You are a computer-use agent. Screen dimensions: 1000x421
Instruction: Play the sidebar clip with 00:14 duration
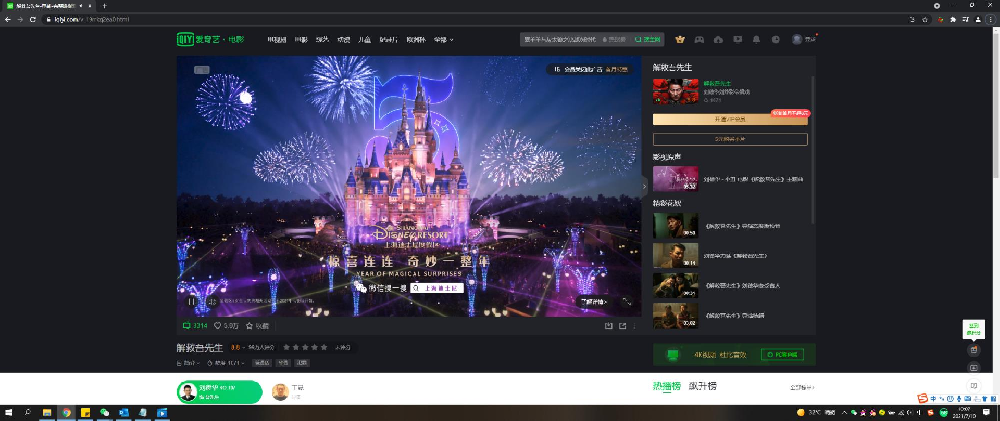pyautogui.click(x=675, y=255)
